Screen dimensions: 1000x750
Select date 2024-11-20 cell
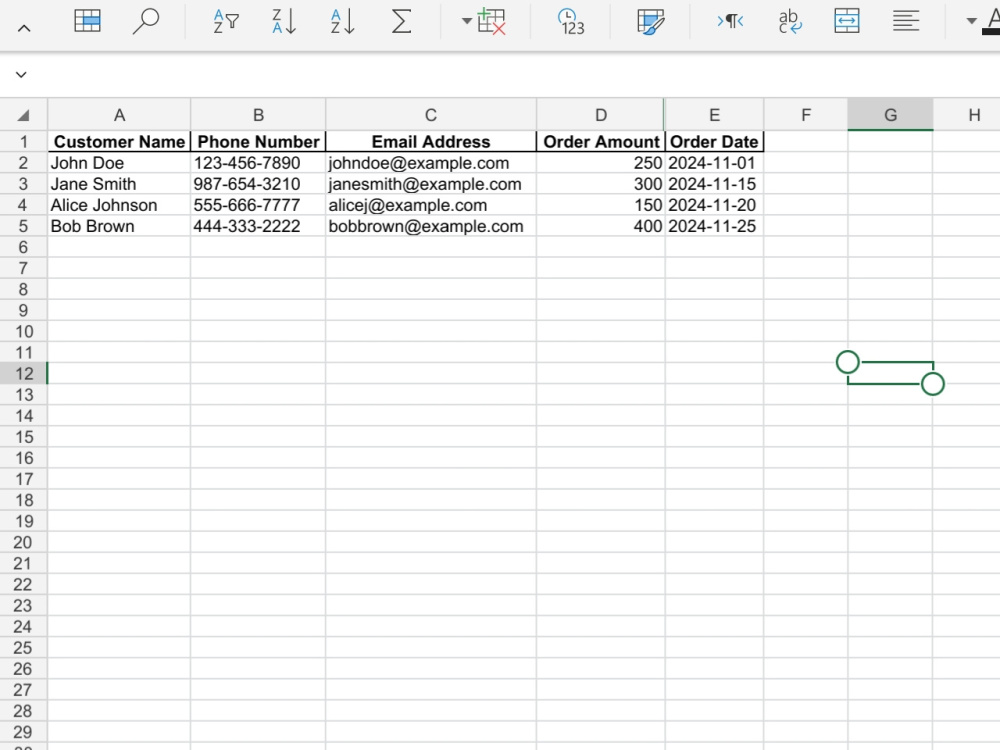714,205
